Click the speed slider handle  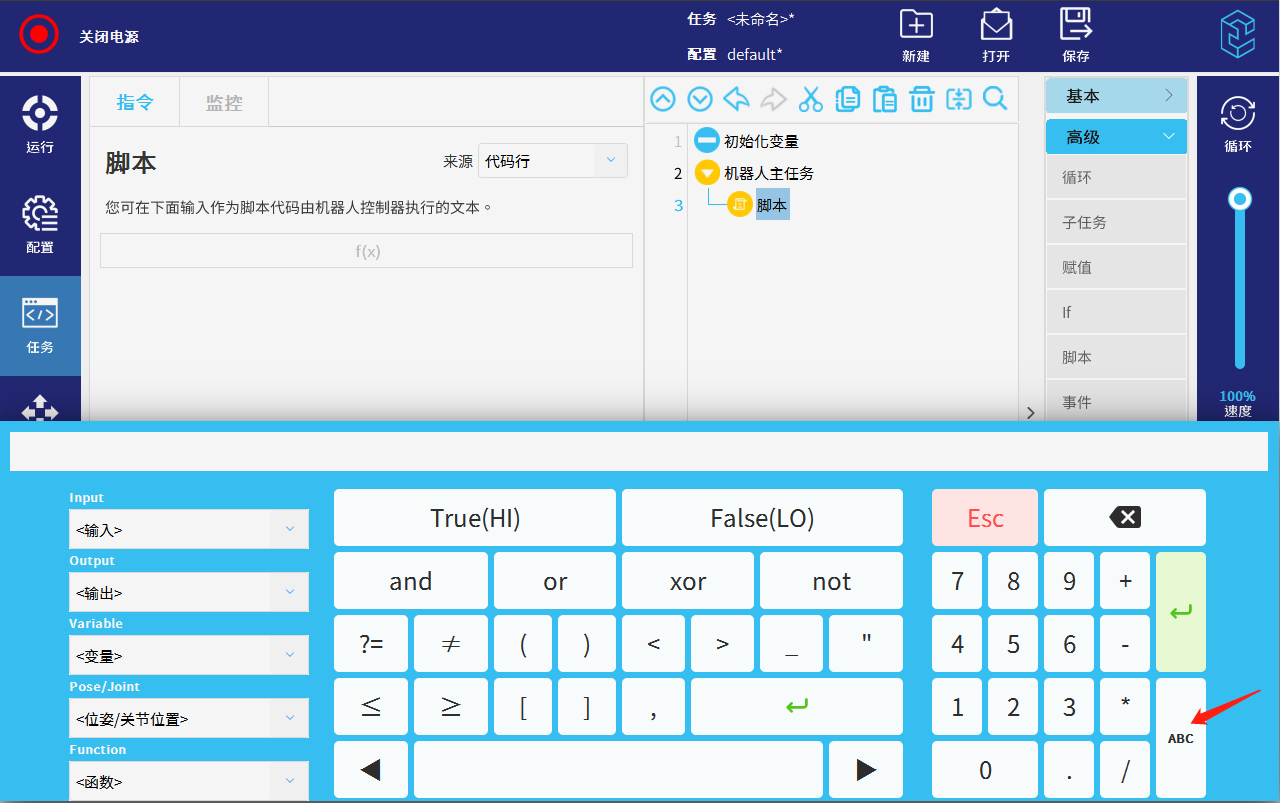pos(1240,199)
